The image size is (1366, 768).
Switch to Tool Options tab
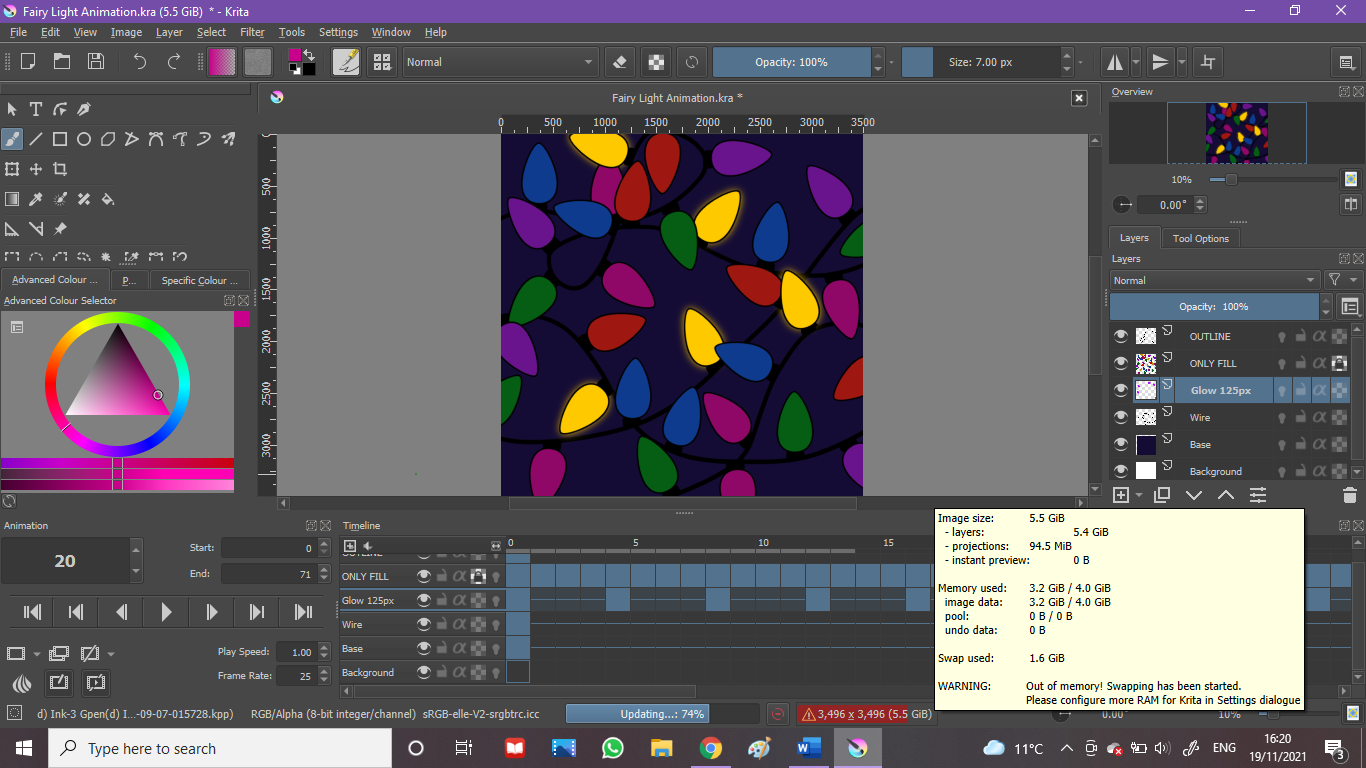tap(1200, 238)
